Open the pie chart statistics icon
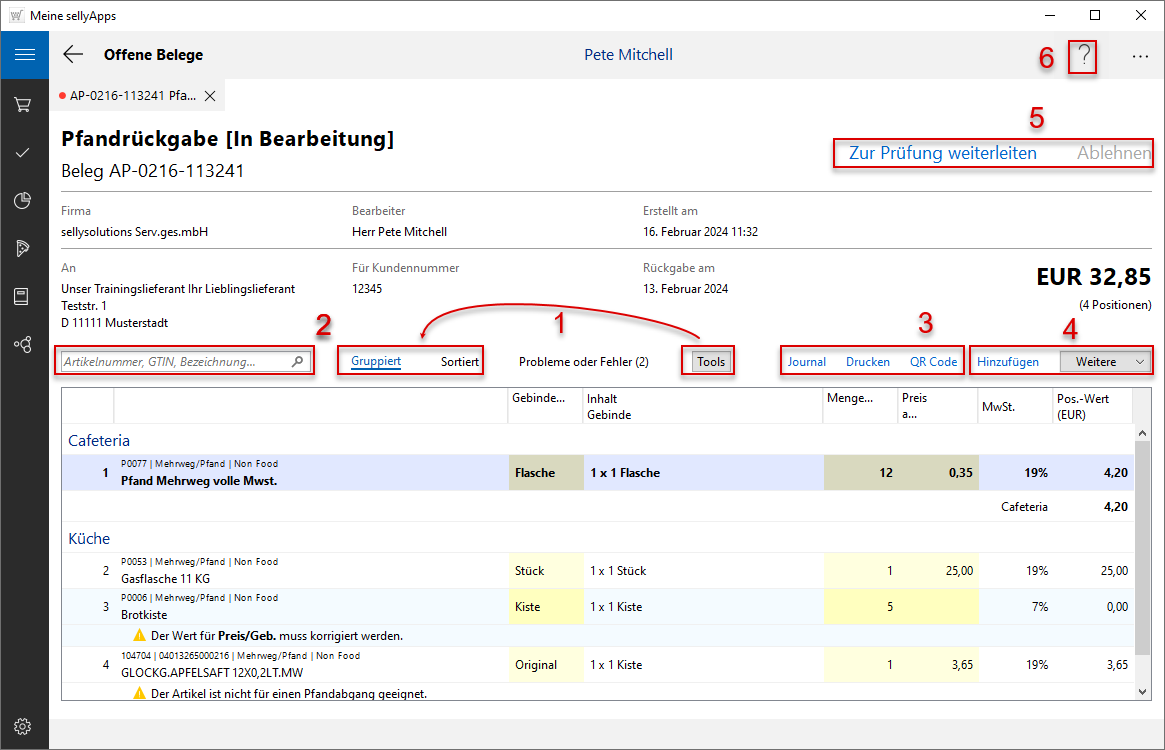 (x=24, y=200)
